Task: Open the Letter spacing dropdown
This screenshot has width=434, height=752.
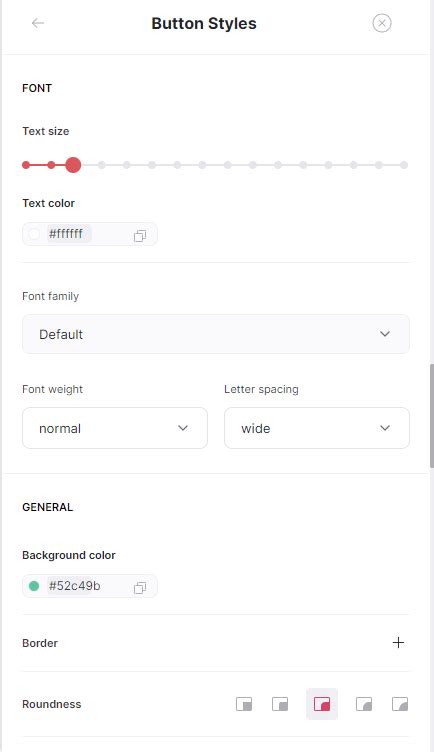Action: pos(317,428)
